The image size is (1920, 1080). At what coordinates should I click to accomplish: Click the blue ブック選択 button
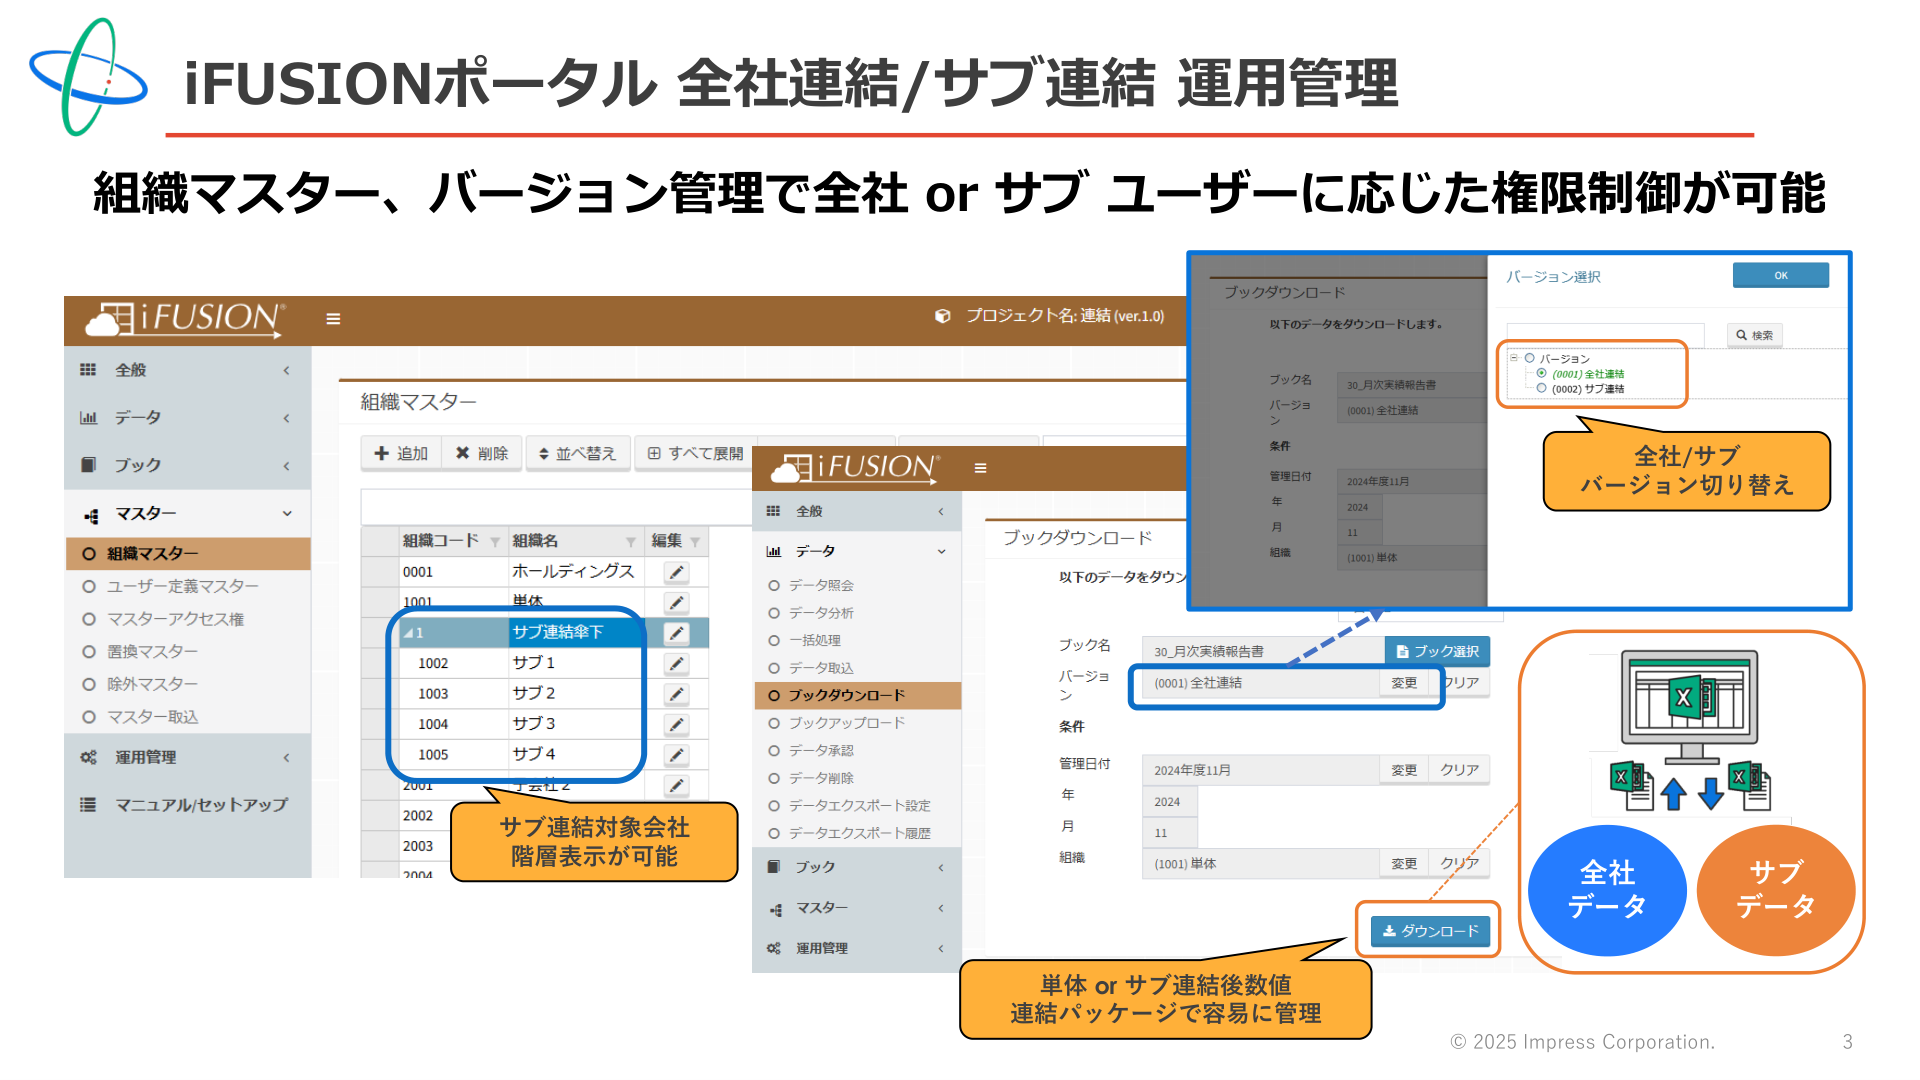click(1437, 651)
